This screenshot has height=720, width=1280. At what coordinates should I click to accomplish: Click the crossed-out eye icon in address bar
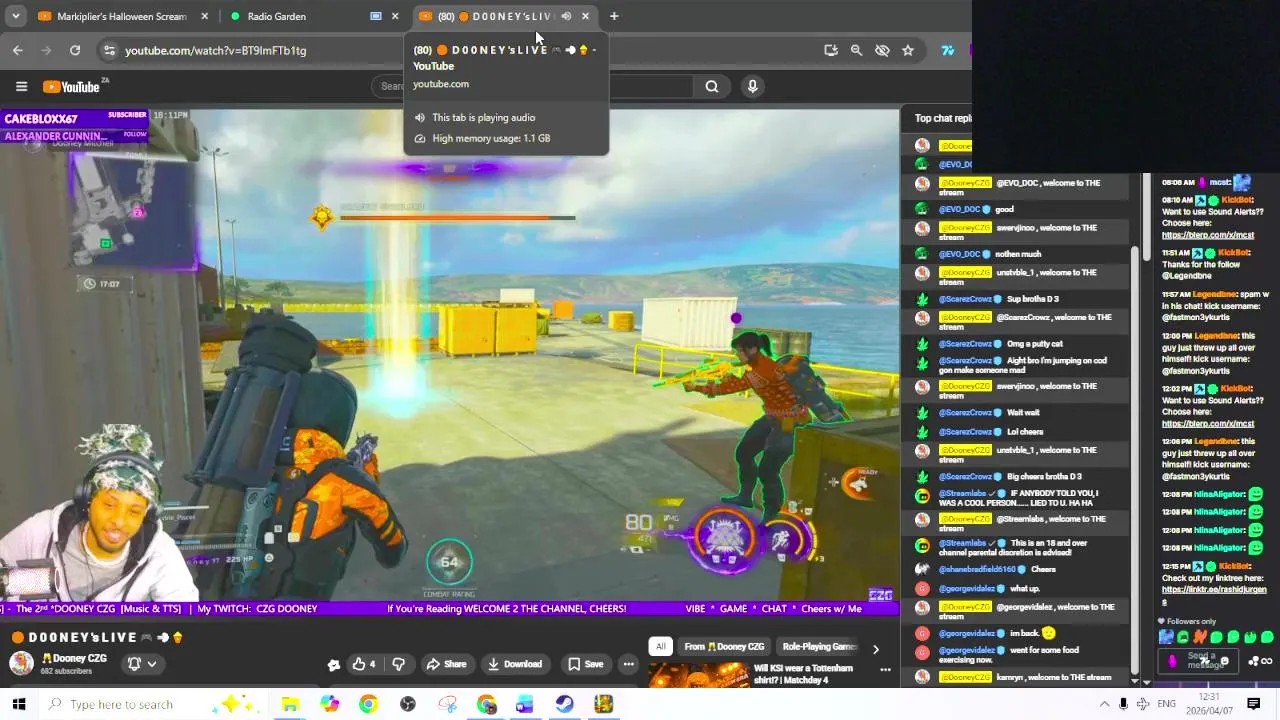click(x=882, y=50)
